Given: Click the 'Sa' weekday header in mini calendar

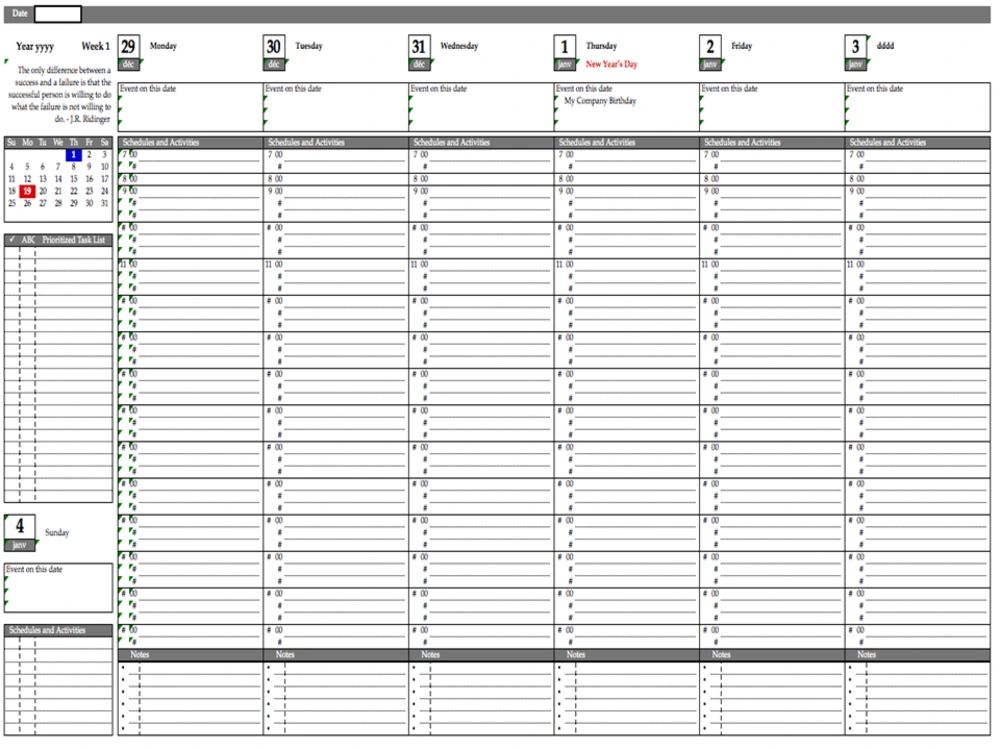Looking at the screenshot, I should point(105,143).
